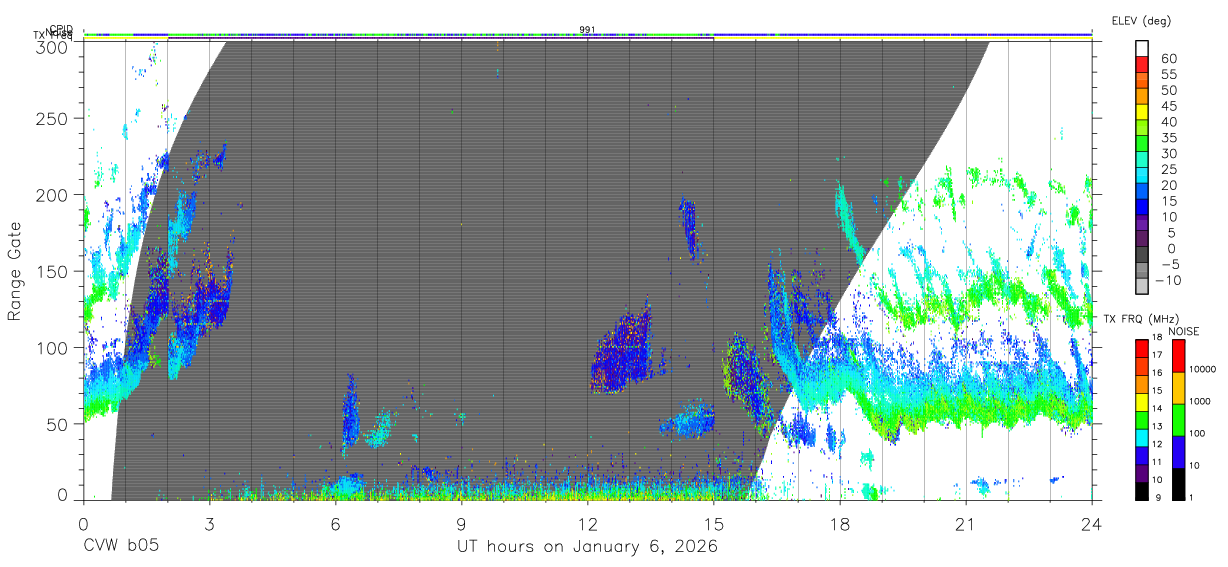The height and width of the screenshot is (567, 1228).
Task: Click the '200' range gate tick label
Action: pos(52,195)
